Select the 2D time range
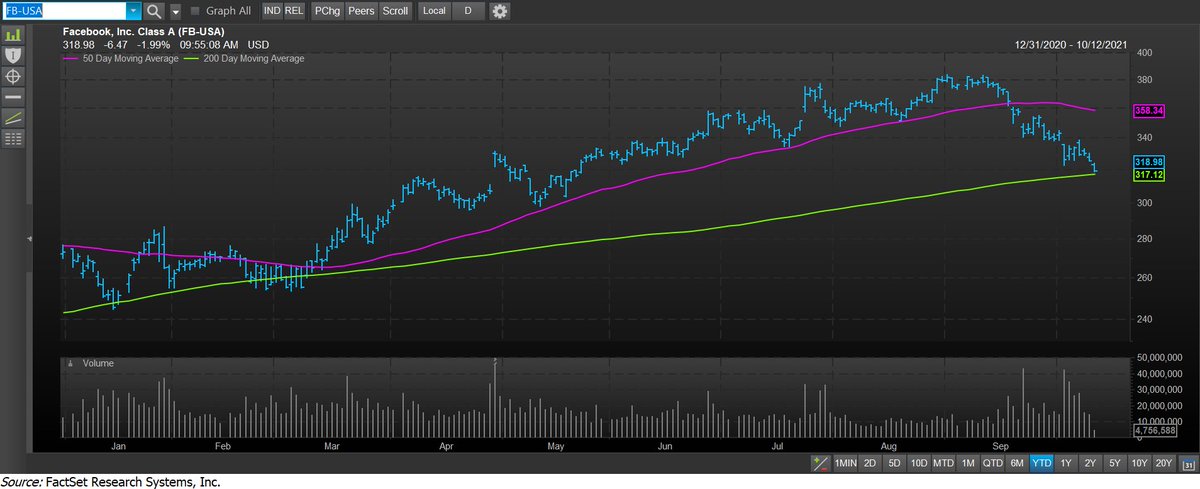The width and height of the screenshot is (1200, 489). click(870, 464)
